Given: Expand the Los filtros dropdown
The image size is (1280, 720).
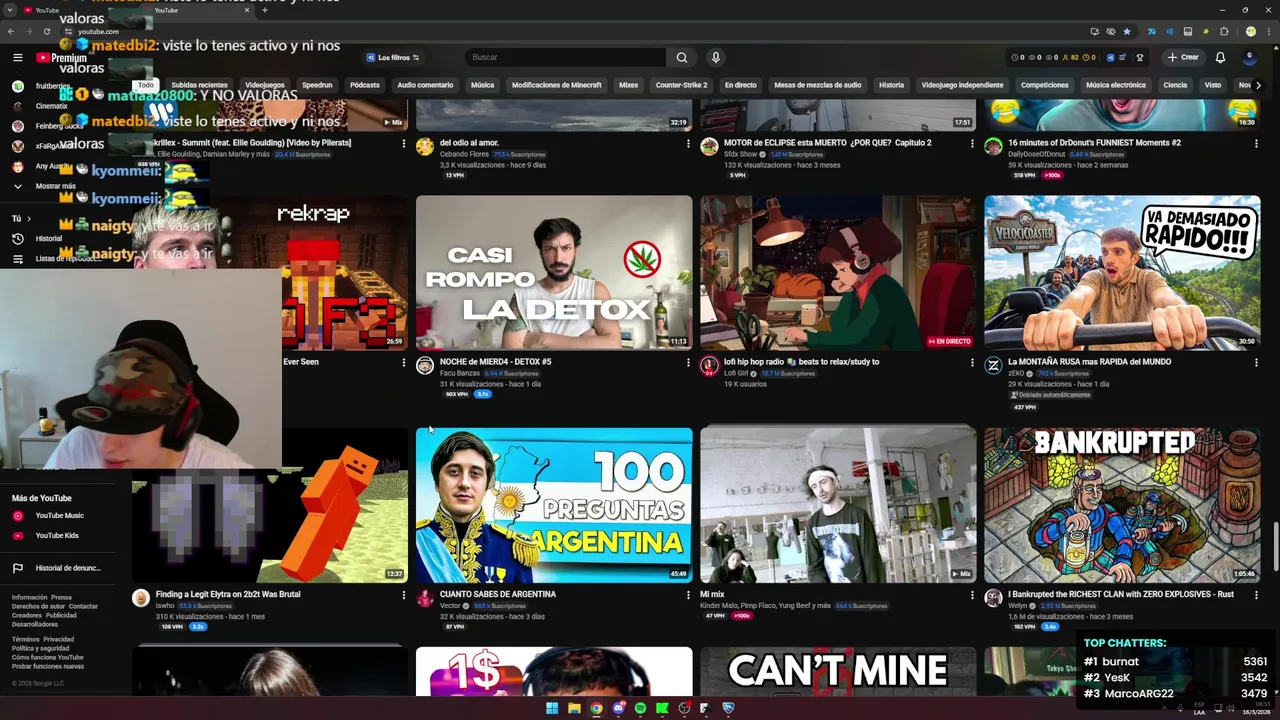Looking at the screenshot, I should click(x=392, y=57).
